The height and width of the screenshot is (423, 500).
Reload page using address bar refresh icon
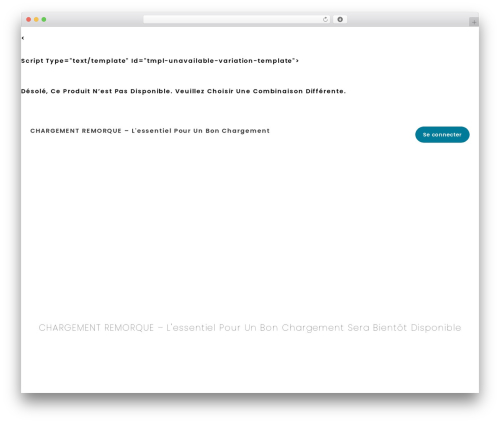point(325,20)
